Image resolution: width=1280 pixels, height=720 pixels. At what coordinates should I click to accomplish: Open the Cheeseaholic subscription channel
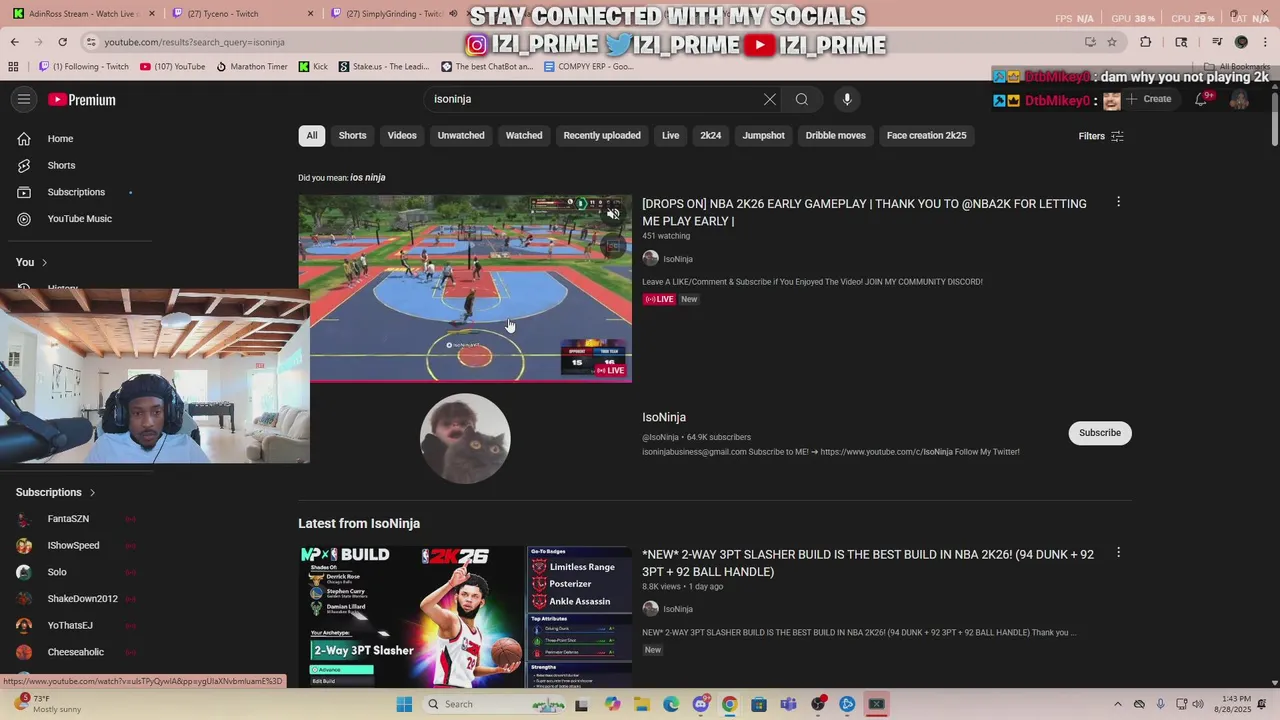[x=76, y=652]
